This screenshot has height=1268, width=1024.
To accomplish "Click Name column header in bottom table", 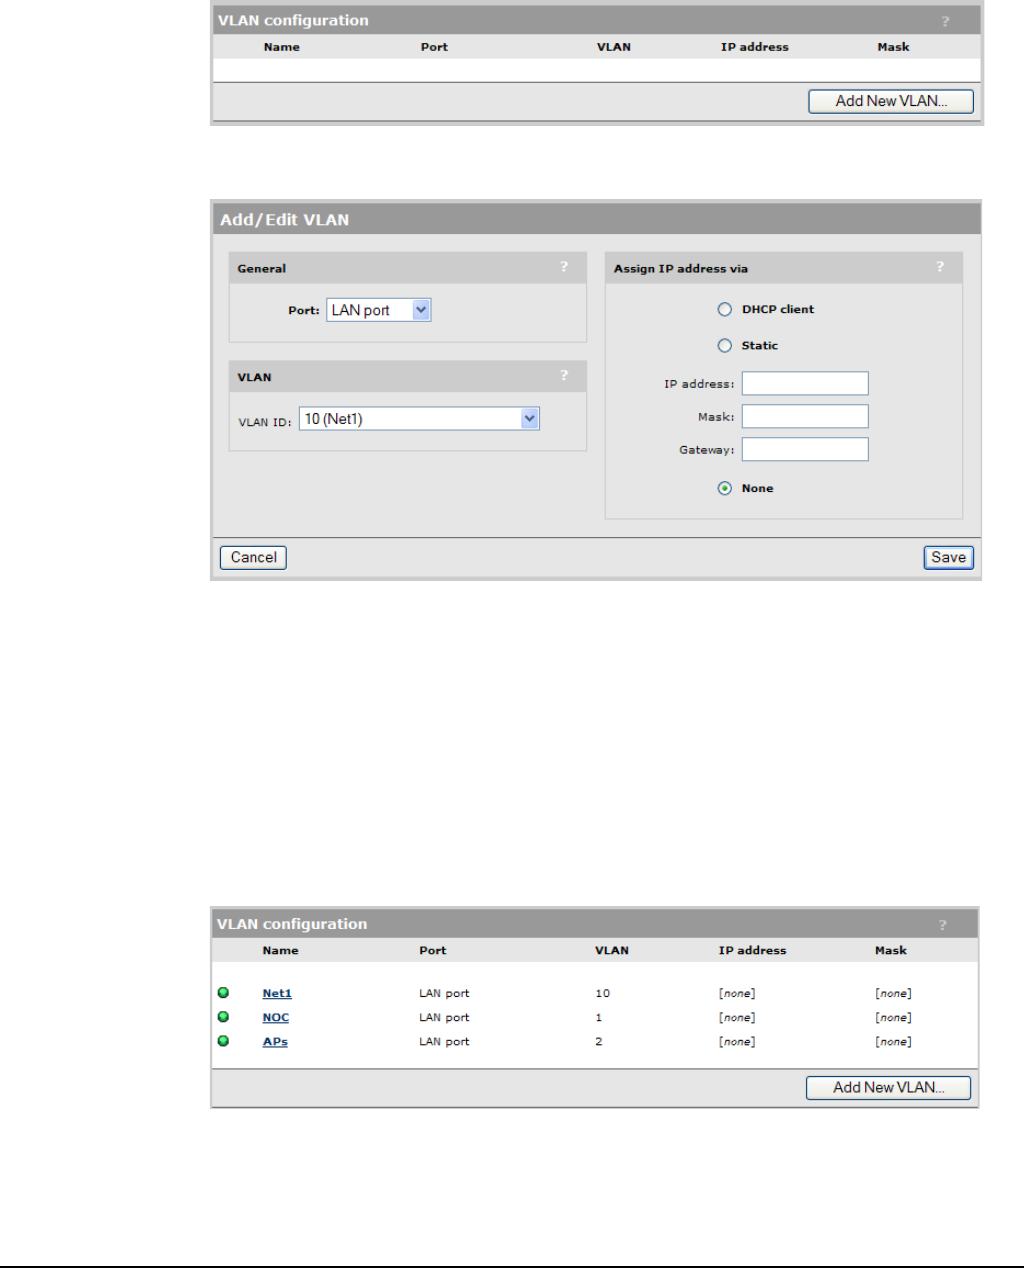I will point(280,951).
